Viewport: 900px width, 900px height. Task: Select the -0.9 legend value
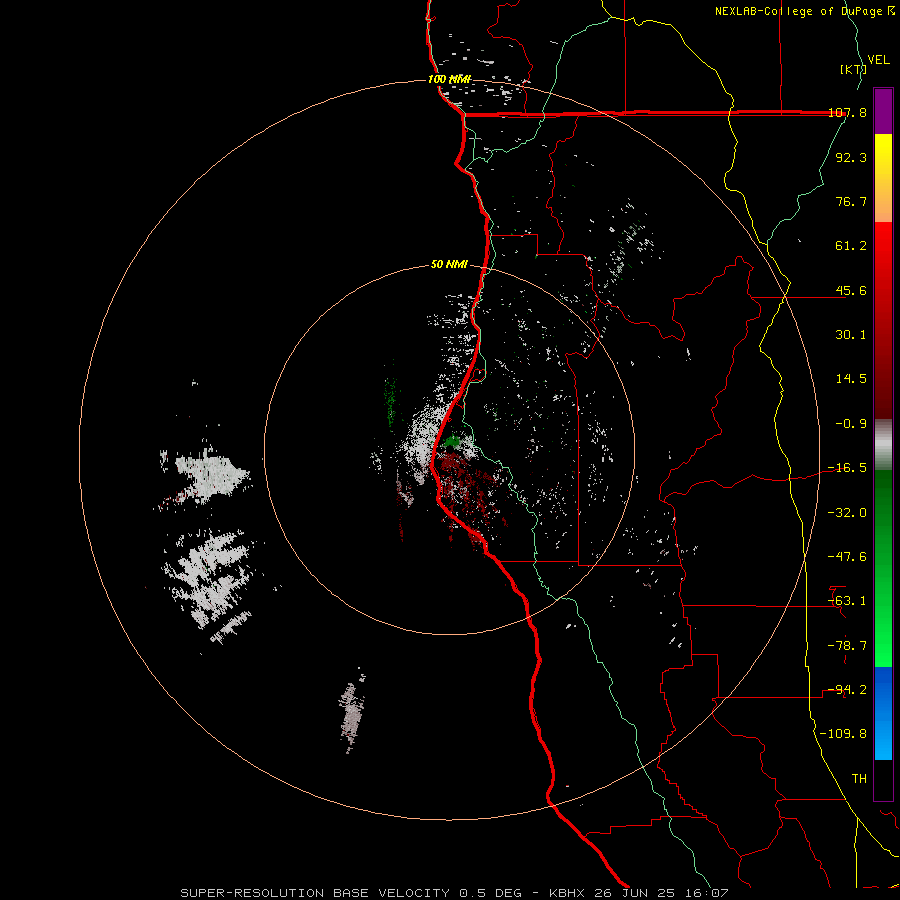point(851,424)
